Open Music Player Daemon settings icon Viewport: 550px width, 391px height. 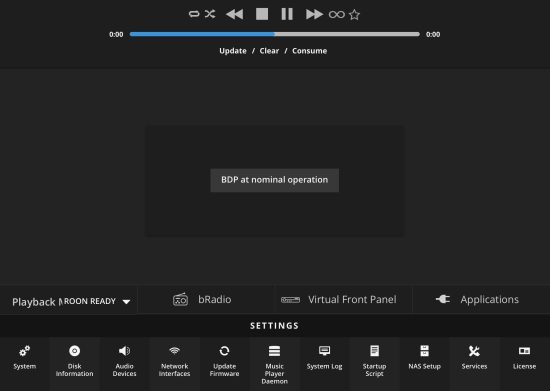[274, 351]
